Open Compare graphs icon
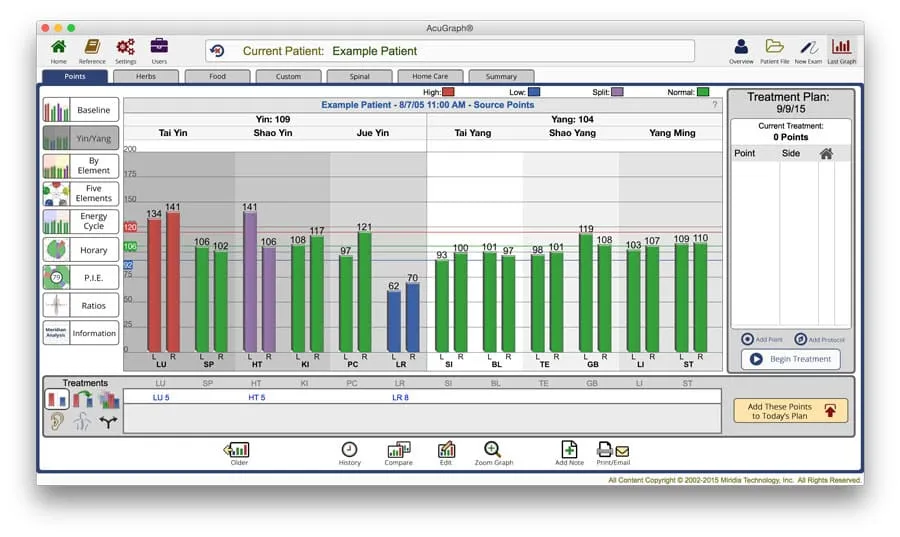The image size is (900, 537). coord(398,453)
